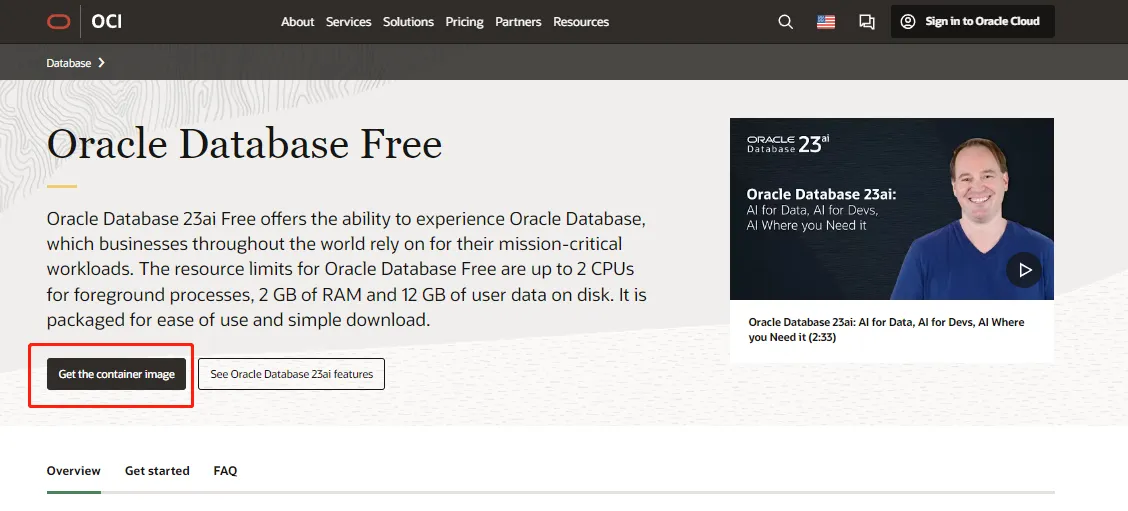Open the Pricing menu
The width and height of the screenshot is (1128, 511).
pos(464,22)
